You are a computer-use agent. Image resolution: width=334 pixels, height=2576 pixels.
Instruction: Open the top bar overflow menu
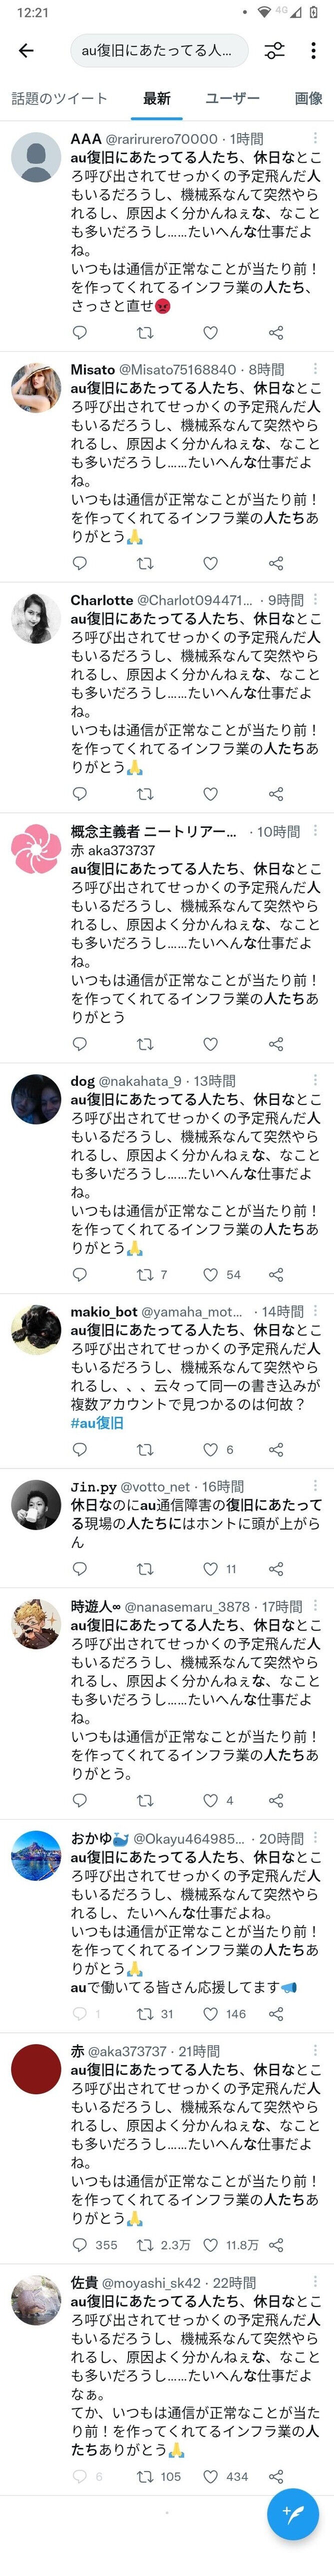[314, 50]
